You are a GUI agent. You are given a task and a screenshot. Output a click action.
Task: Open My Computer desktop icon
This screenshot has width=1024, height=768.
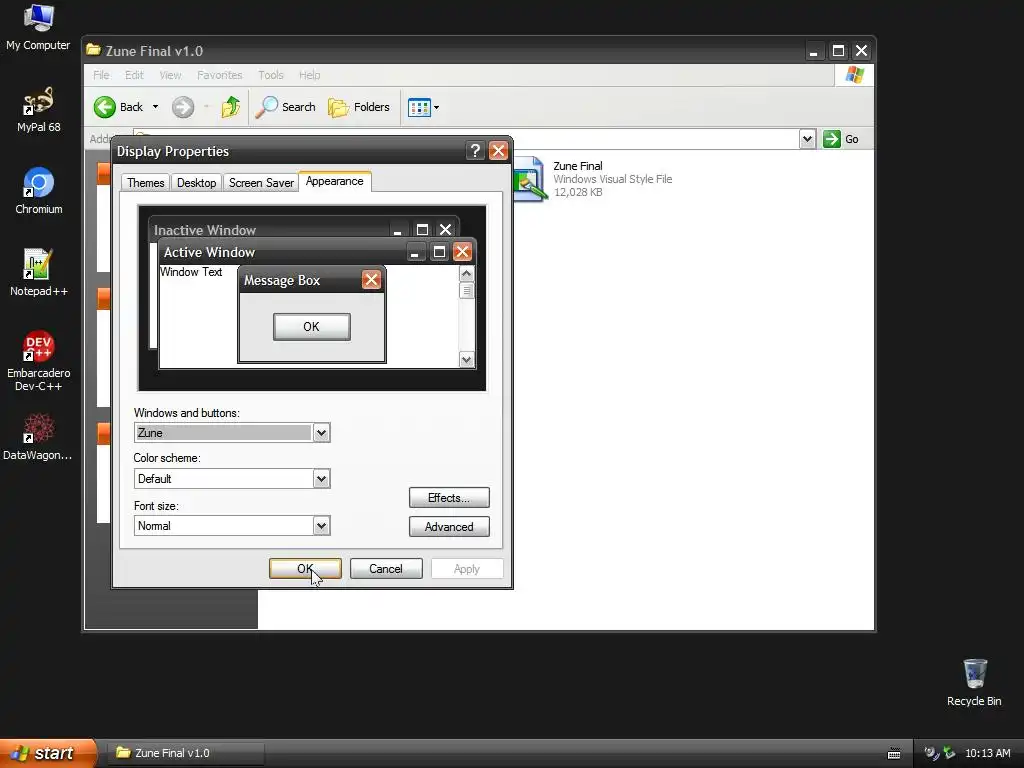pyautogui.click(x=38, y=26)
